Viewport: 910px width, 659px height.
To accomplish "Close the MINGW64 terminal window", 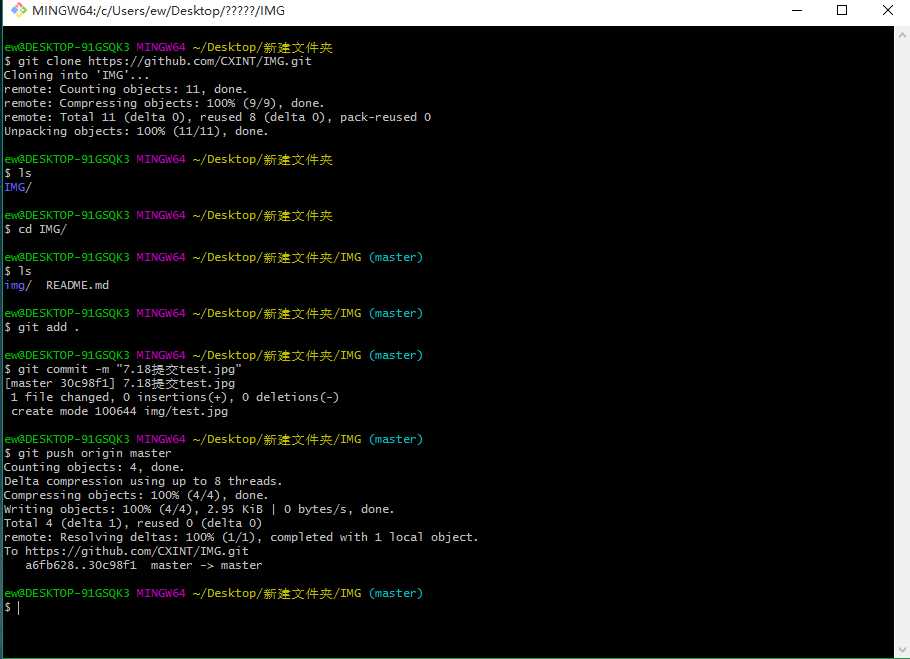I will click(x=887, y=10).
